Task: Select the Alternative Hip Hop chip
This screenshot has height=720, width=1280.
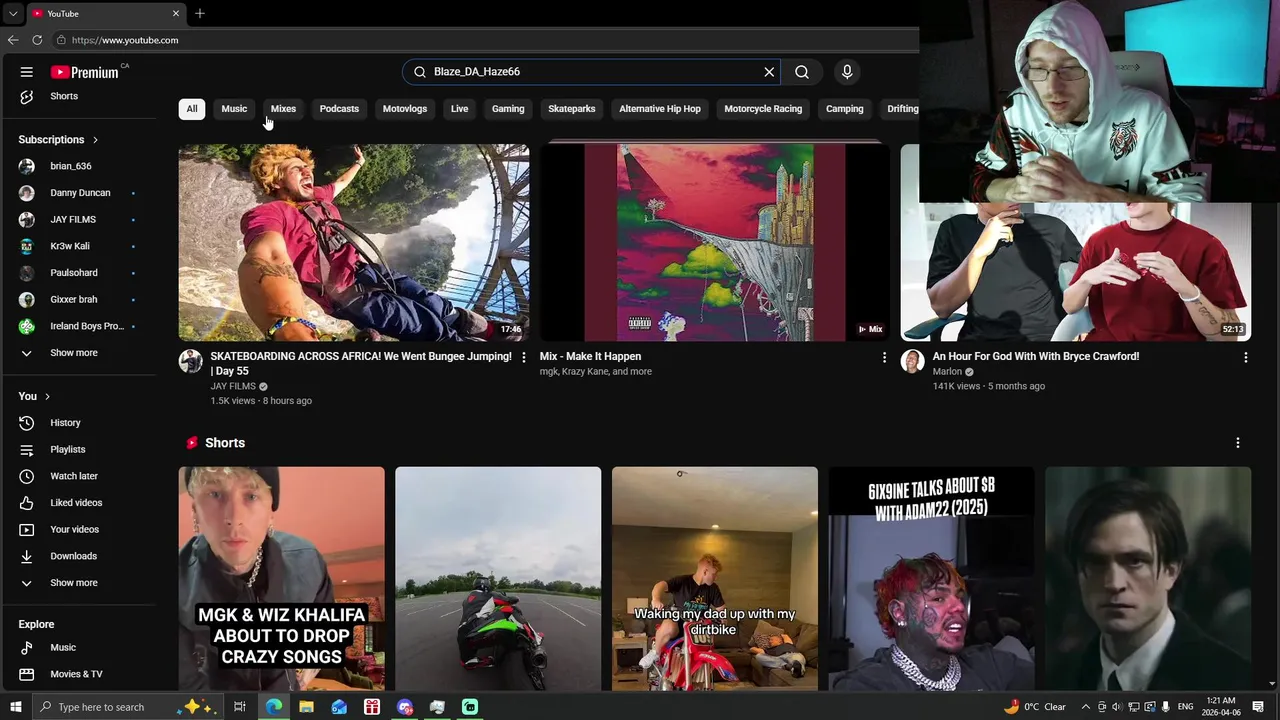Action: 660,109
